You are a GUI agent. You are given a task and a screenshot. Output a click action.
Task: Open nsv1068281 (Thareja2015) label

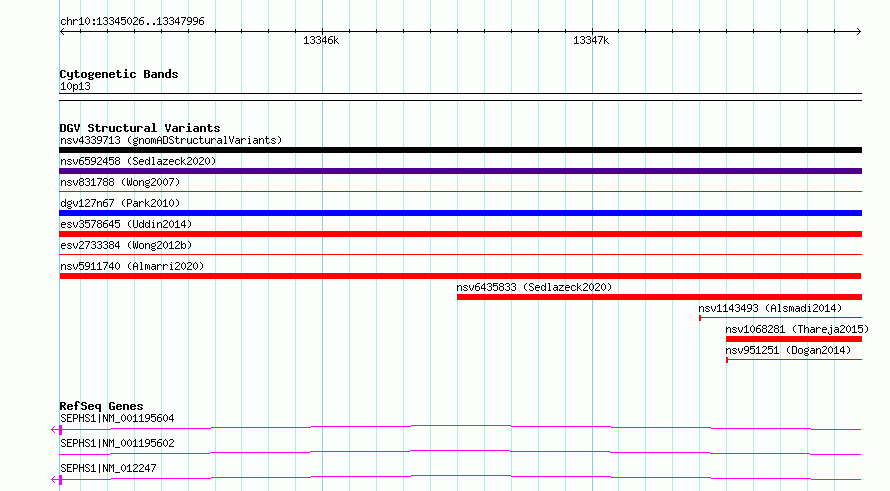(797, 329)
